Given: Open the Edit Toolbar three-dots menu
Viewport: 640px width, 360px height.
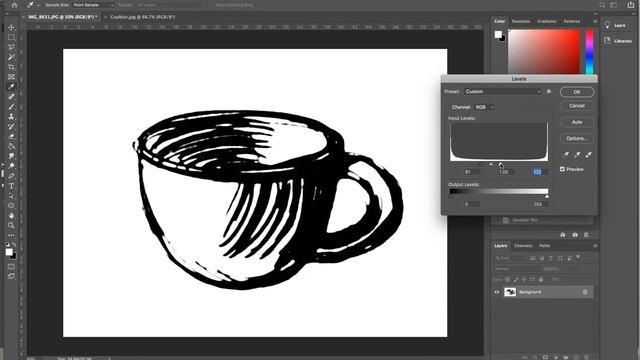Looking at the screenshot, I should point(11,235).
